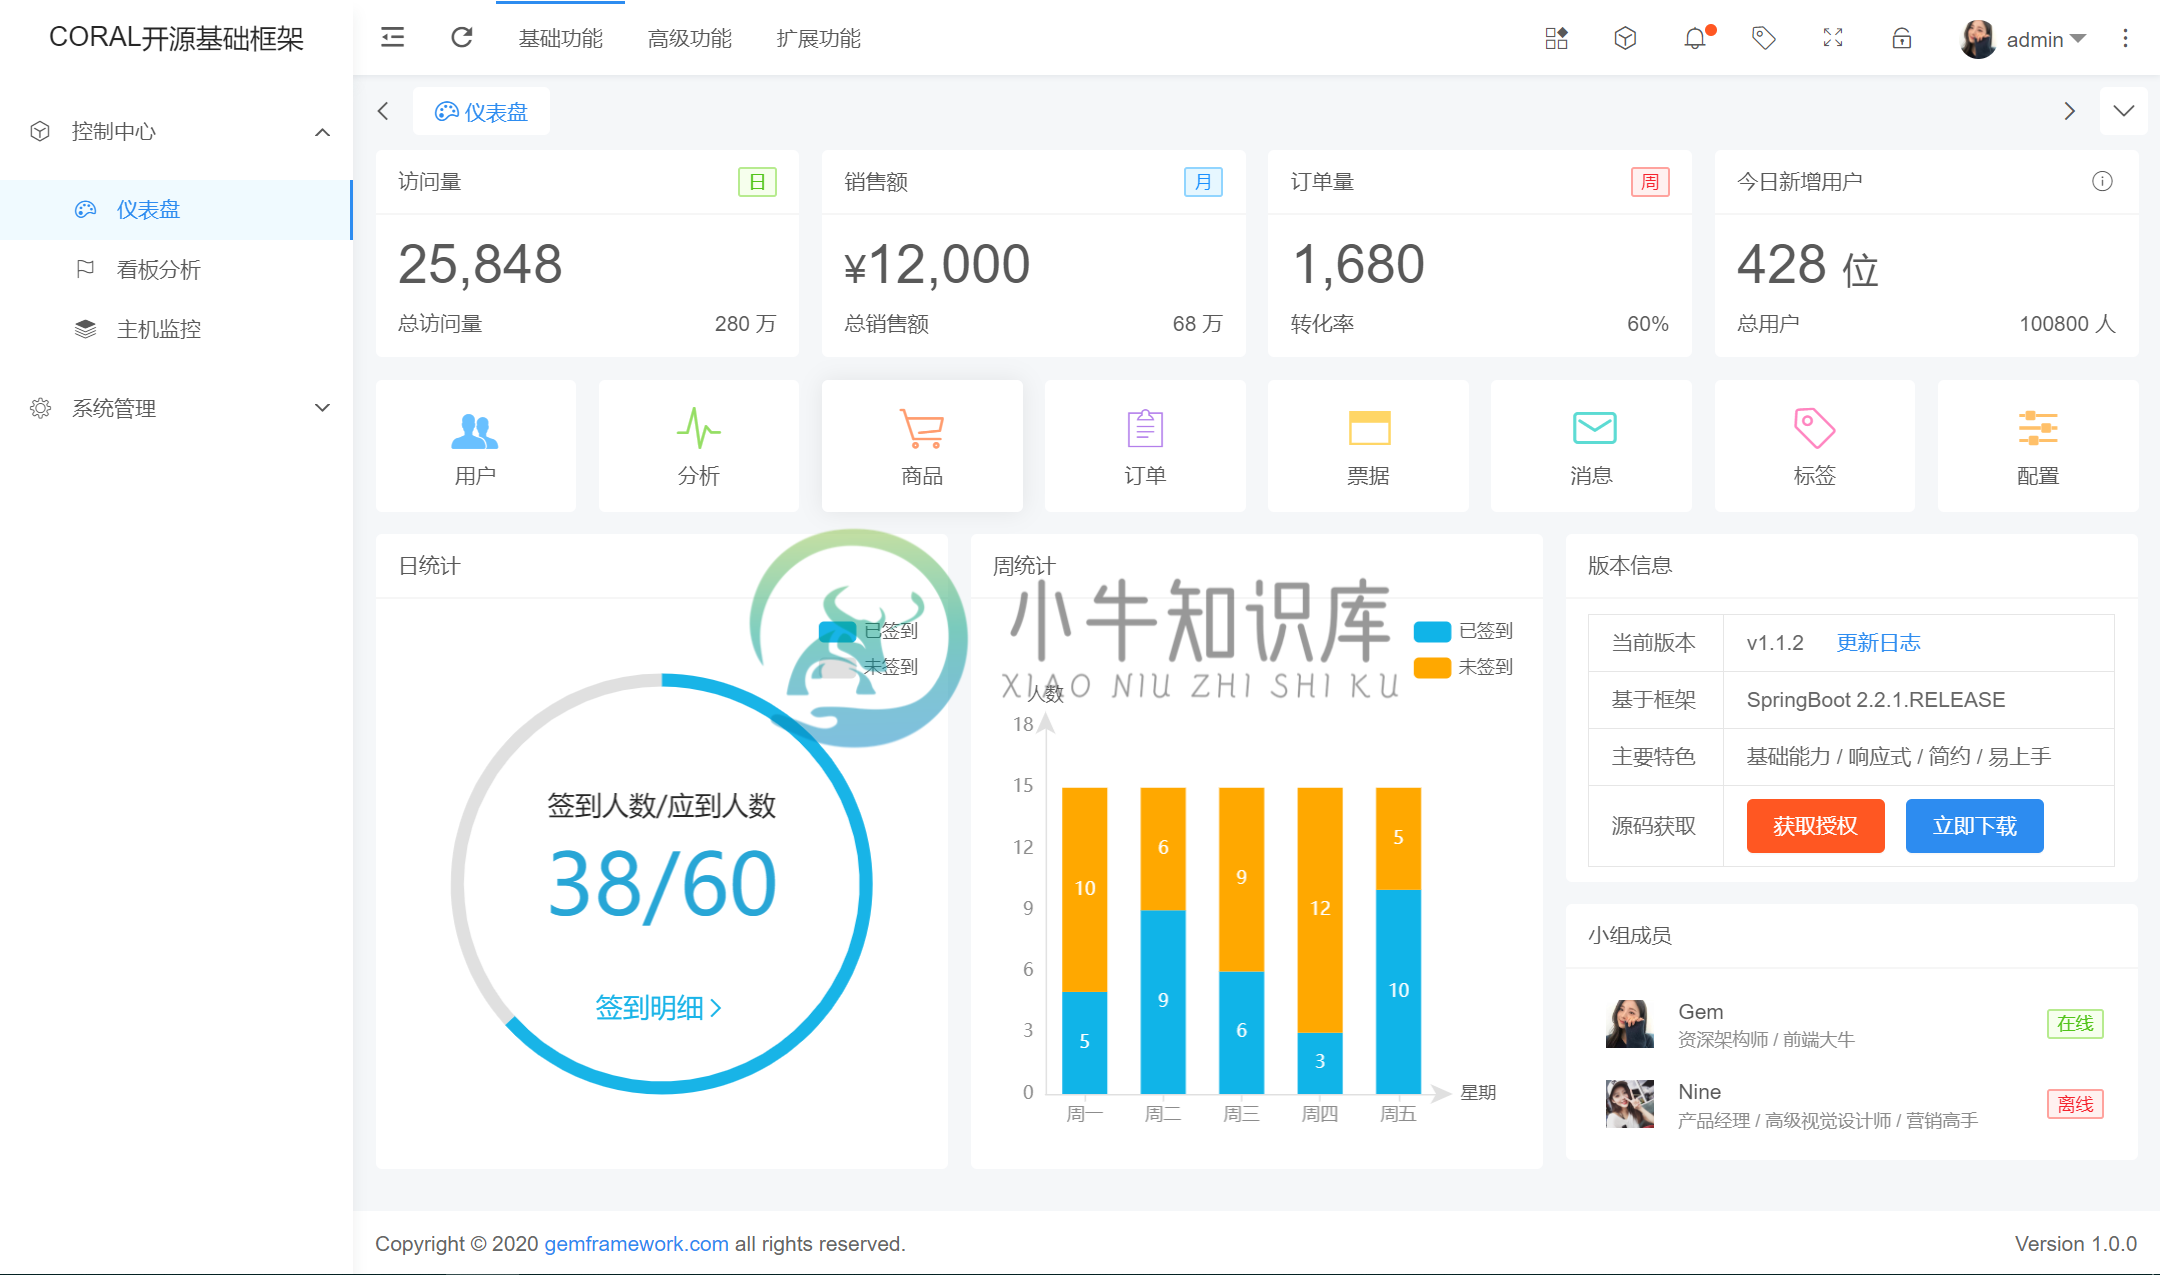Toggle 已签到 legend in 日统计 chart
The width and height of the screenshot is (2160, 1275).
(x=869, y=631)
